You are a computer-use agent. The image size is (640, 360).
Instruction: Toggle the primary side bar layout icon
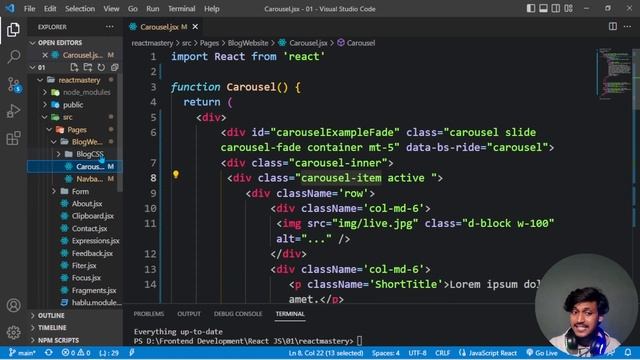(x=531, y=9)
